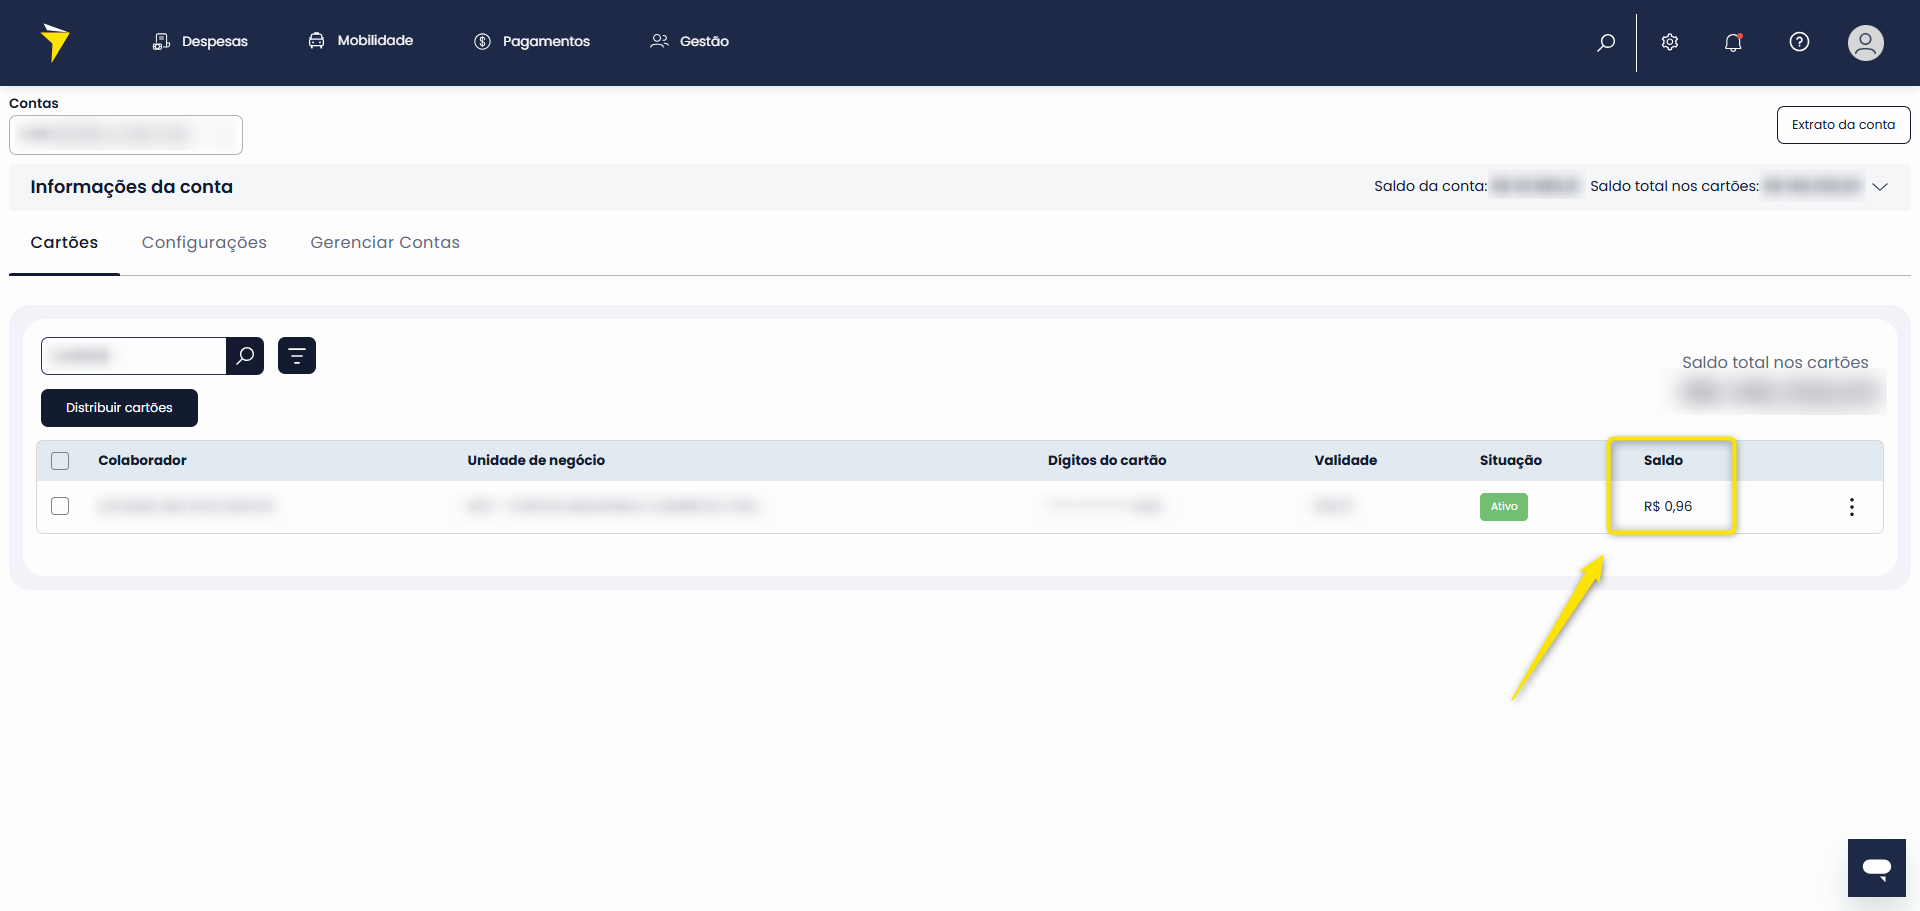The image size is (1920, 911).
Task: Open the help question mark icon
Action: tap(1799, 42)
